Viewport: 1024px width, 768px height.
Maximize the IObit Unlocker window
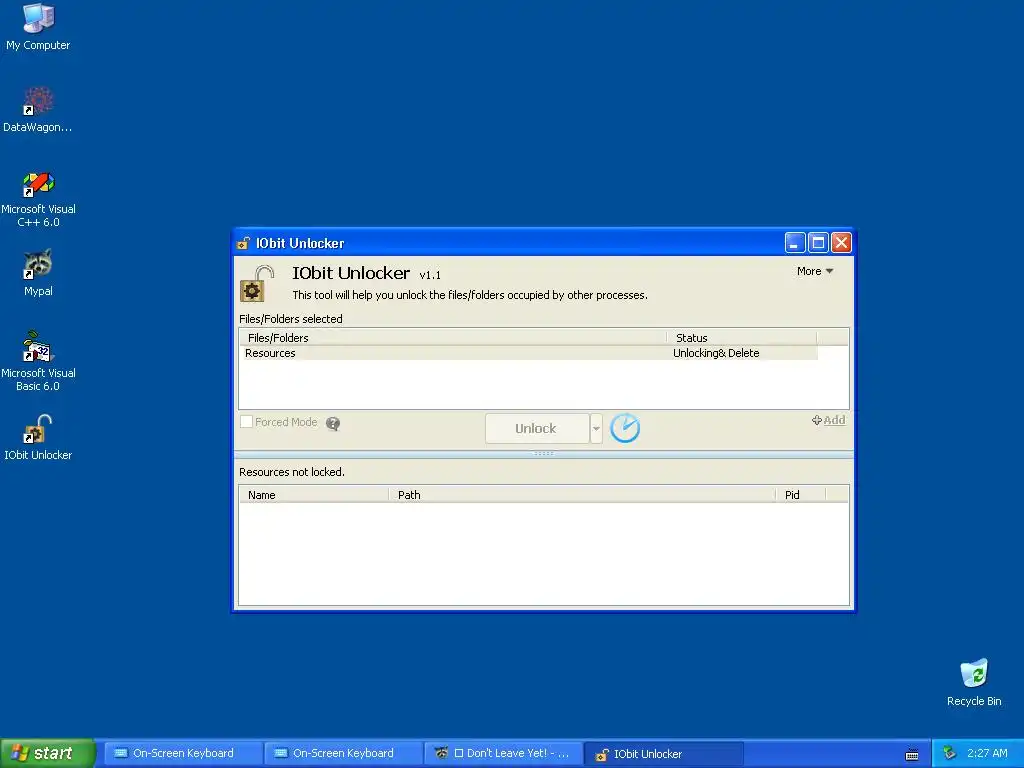coord(818,243)
